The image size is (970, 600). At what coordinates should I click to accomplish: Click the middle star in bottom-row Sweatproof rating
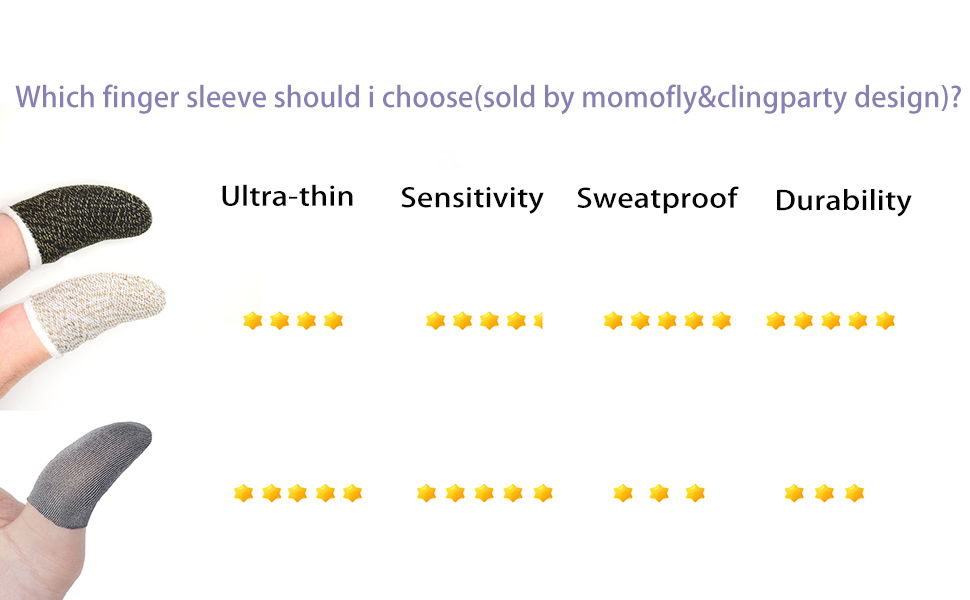(658, 493)
